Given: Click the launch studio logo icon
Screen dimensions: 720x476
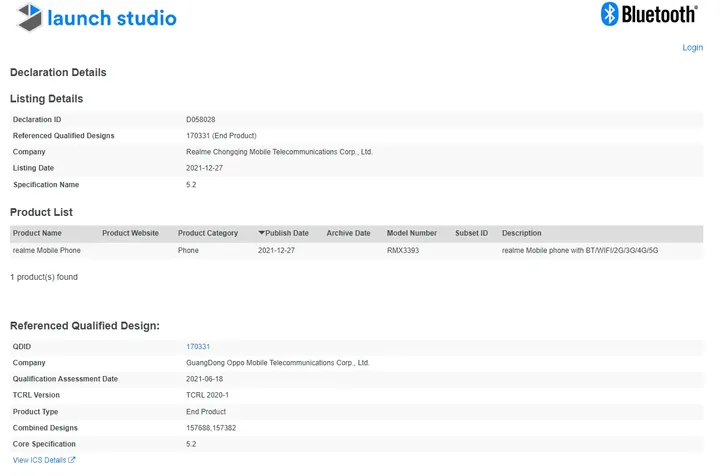Looking at the screenshot, I should [28, 17].
